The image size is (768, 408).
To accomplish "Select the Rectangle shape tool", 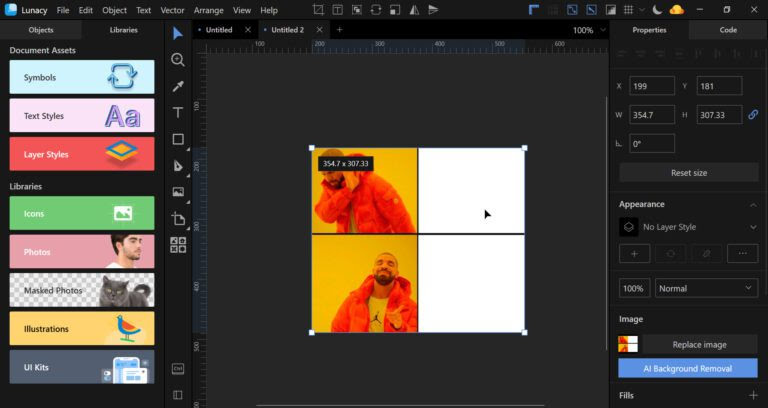I will [178, 140].
